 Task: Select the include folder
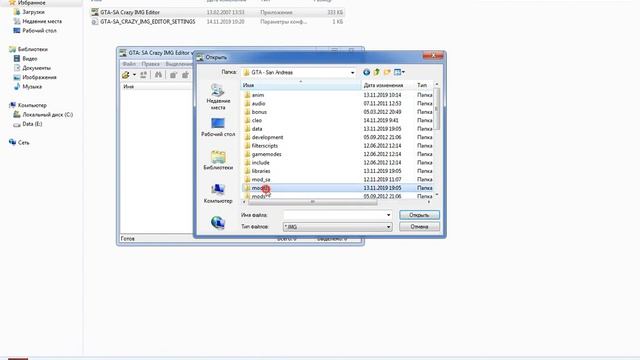point(260,162)
